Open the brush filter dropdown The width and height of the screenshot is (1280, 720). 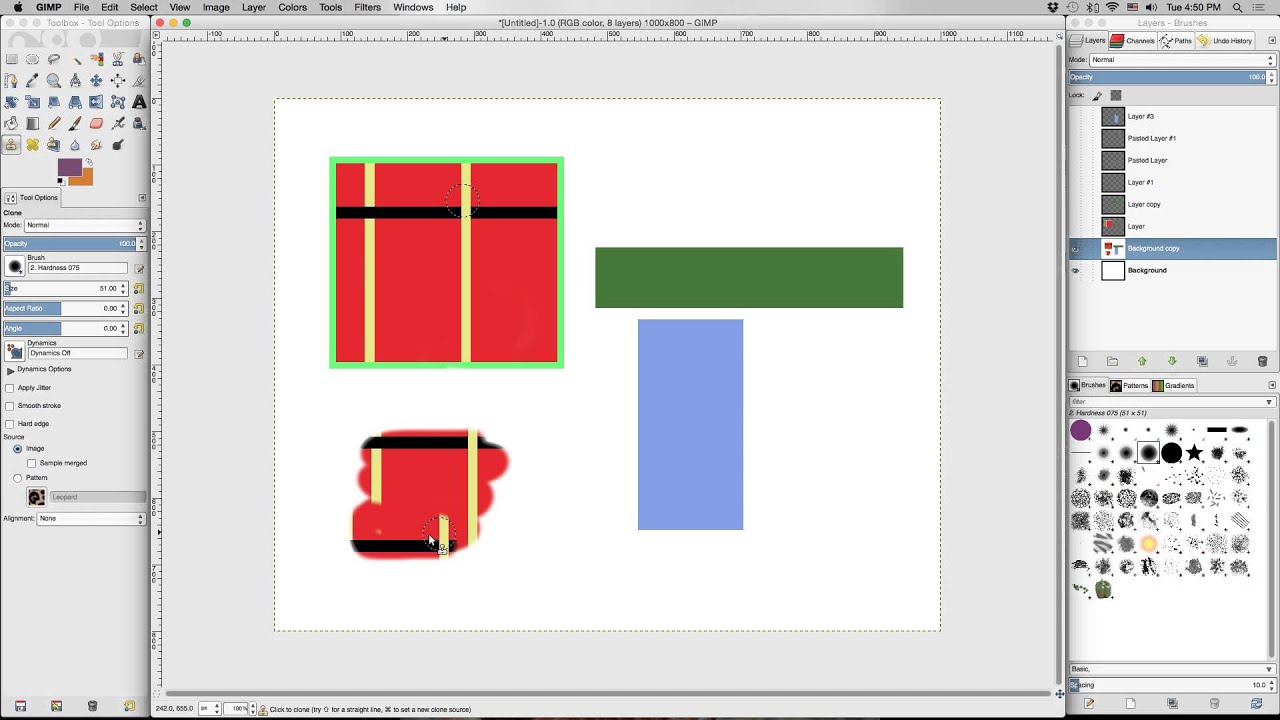(x=1269, y=402)
